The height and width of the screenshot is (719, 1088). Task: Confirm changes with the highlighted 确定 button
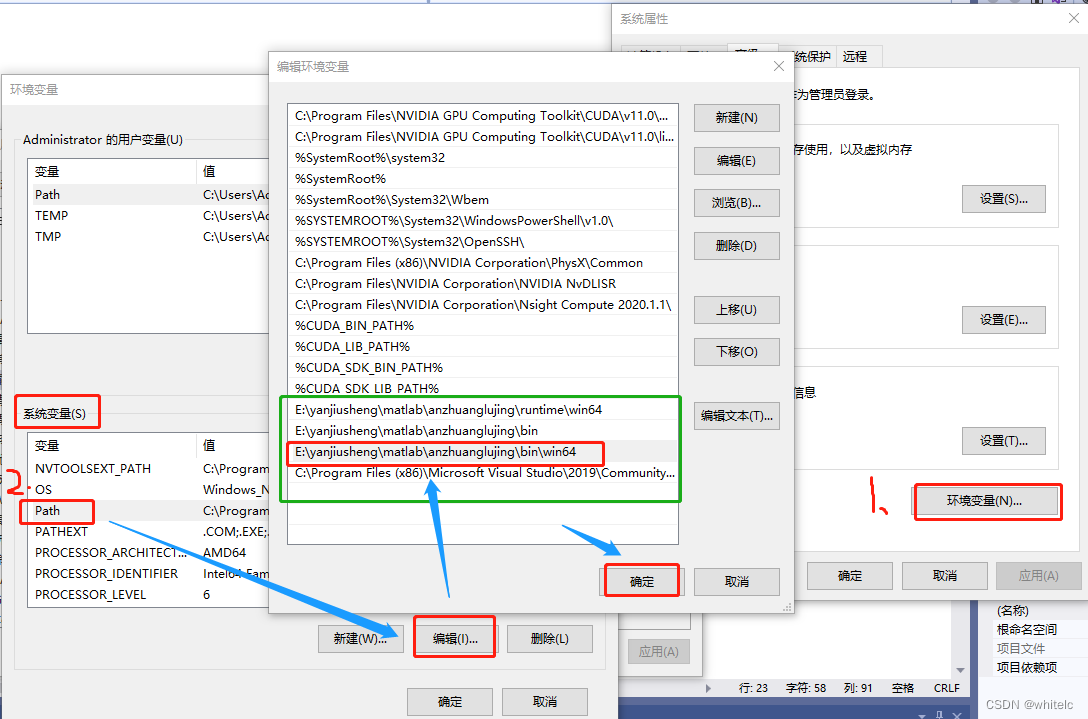click(x=641, y=581)
